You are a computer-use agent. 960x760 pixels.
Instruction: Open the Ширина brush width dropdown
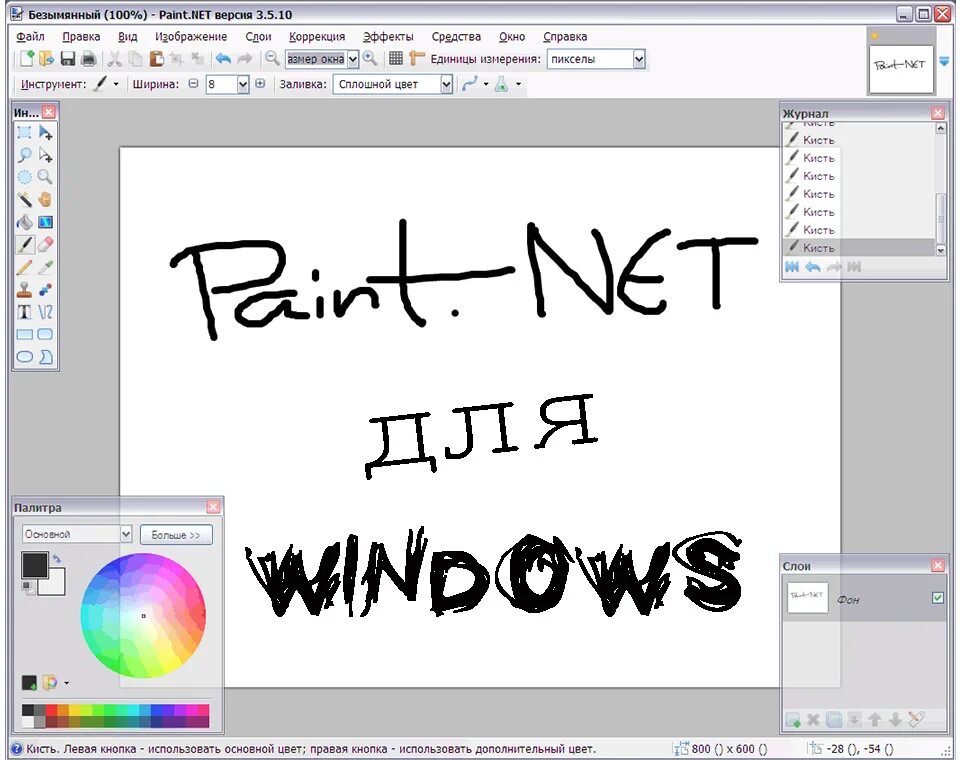tap(243, 84)
